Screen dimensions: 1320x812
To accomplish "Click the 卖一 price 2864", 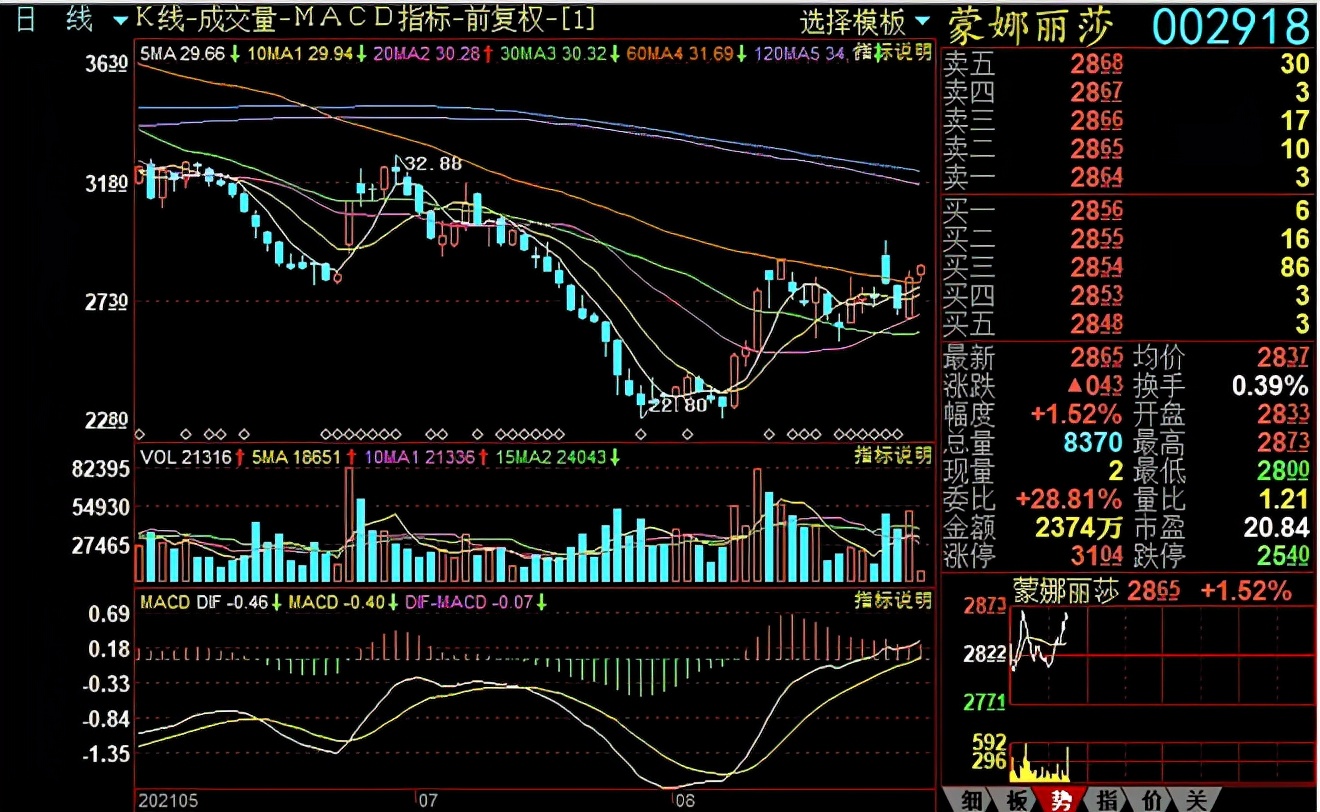I will click(1096, 178).
